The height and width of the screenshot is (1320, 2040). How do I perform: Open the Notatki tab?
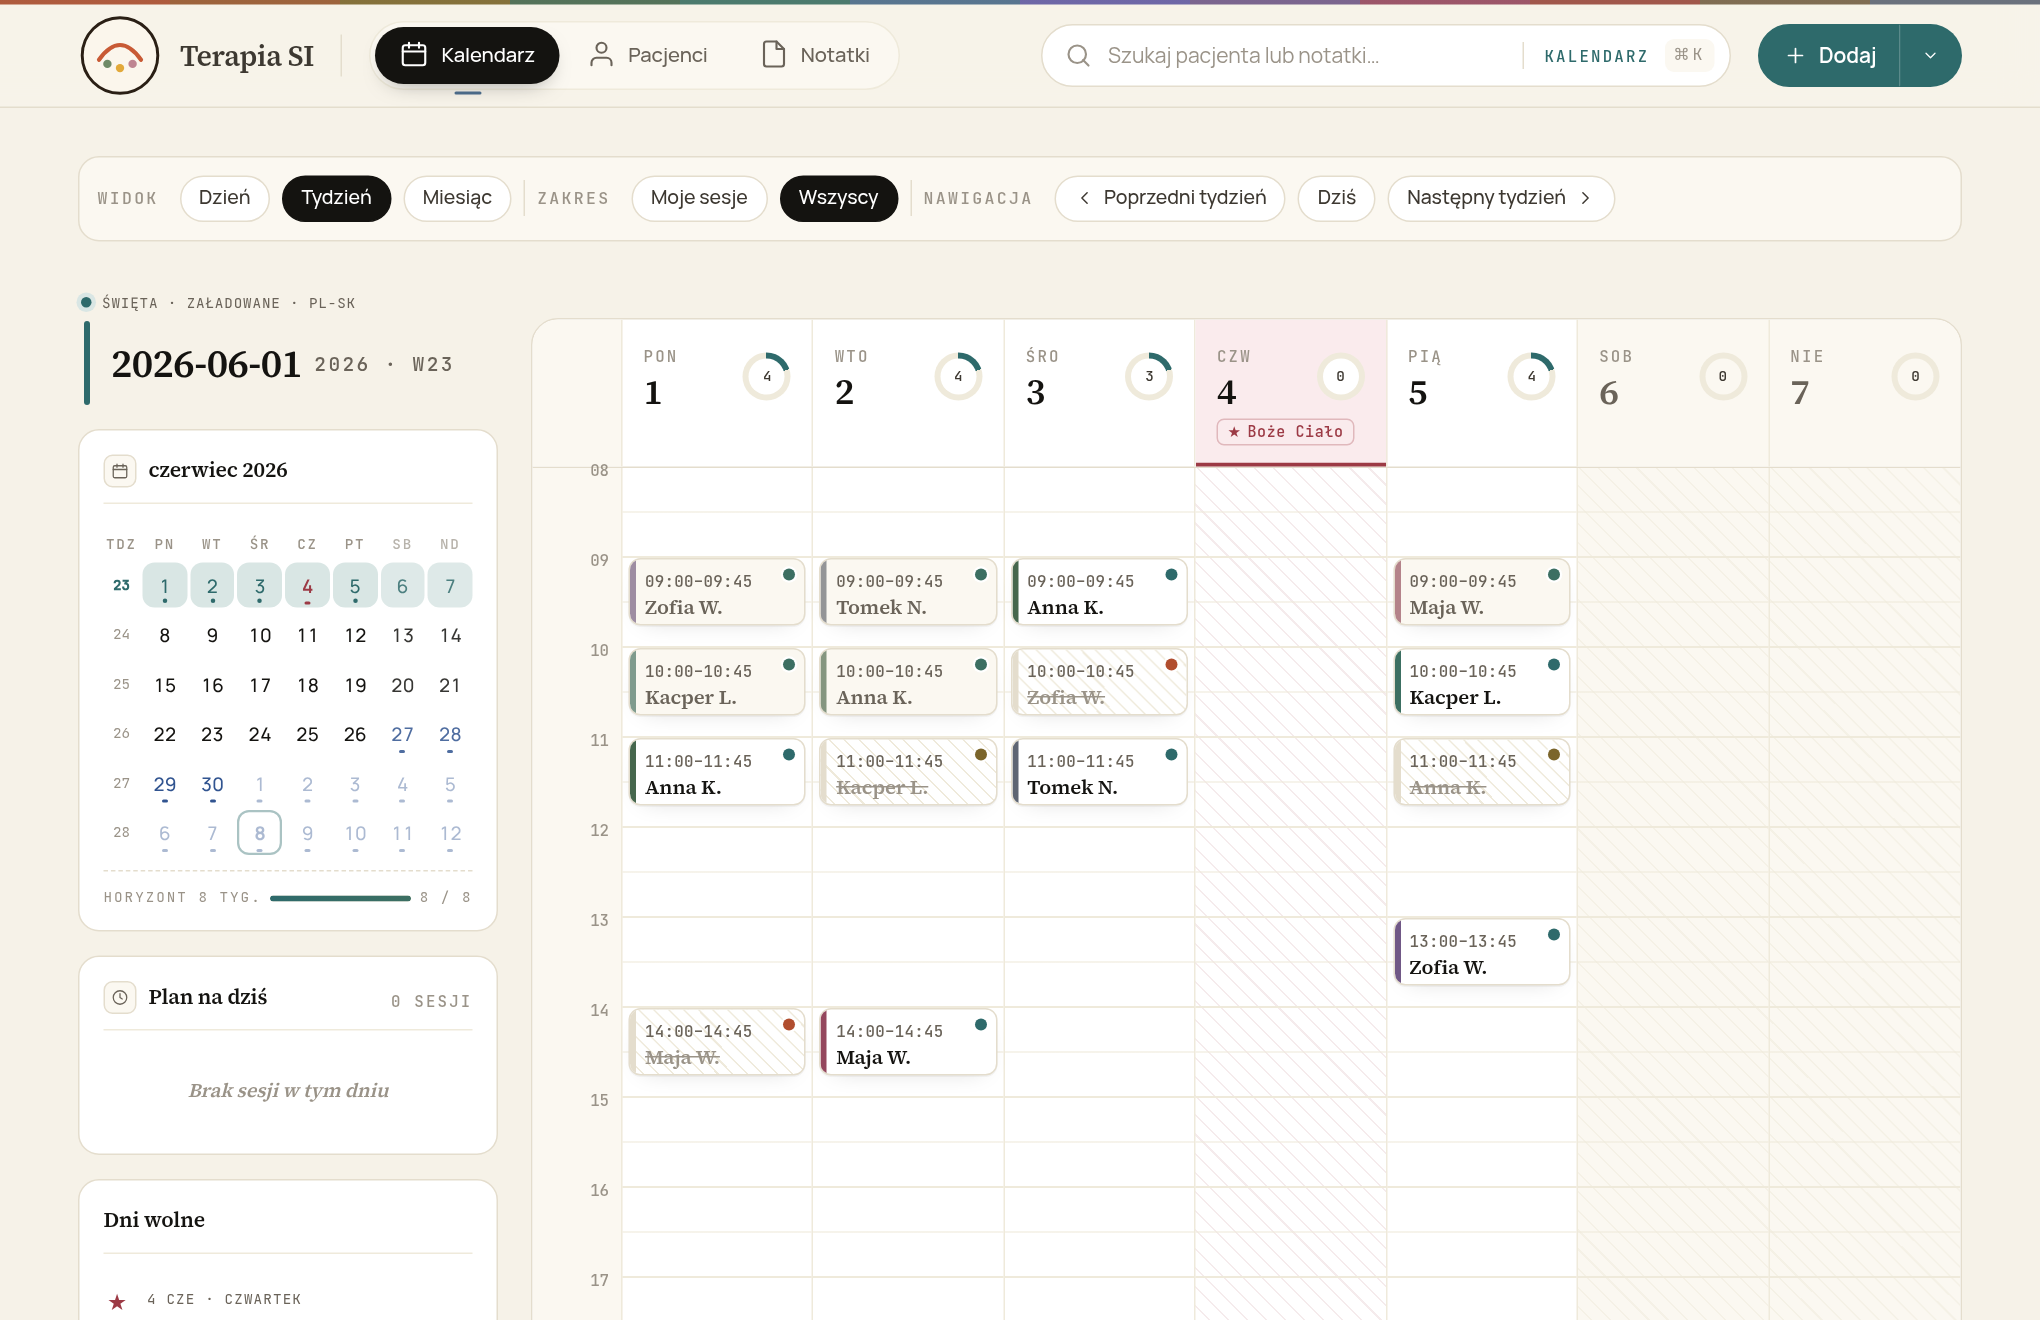(815, 55)
